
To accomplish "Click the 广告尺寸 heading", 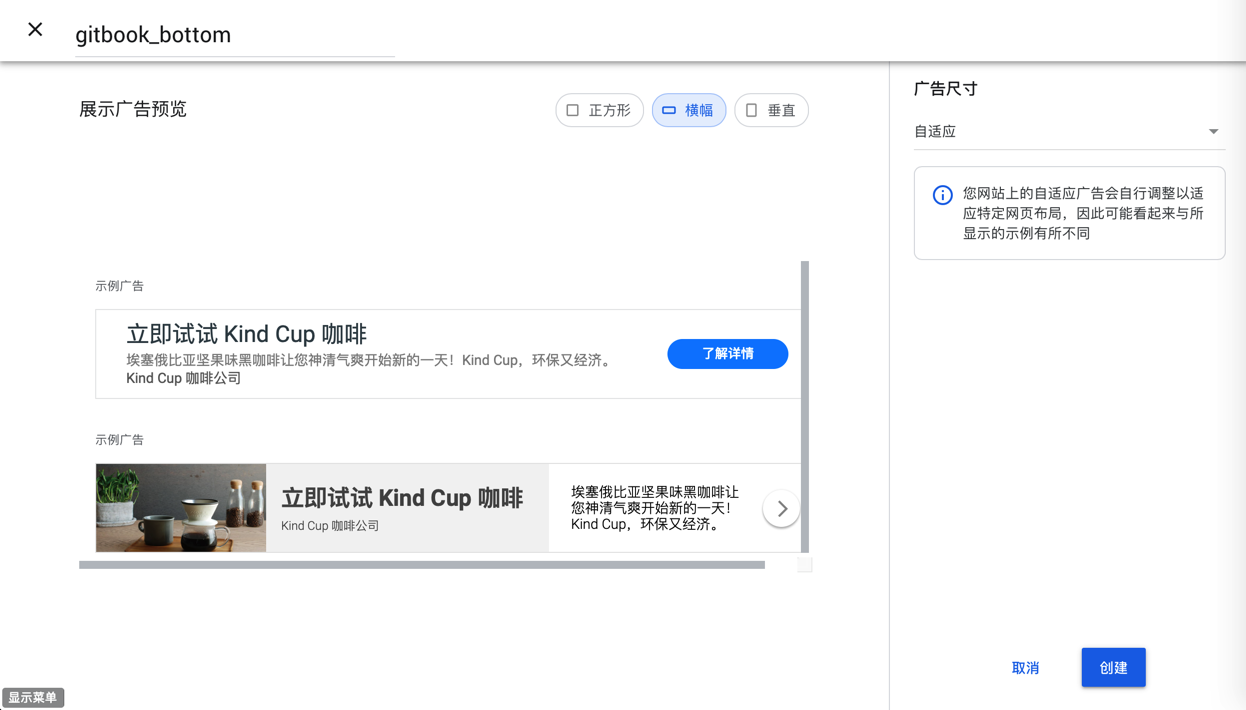I will point(945,89).
